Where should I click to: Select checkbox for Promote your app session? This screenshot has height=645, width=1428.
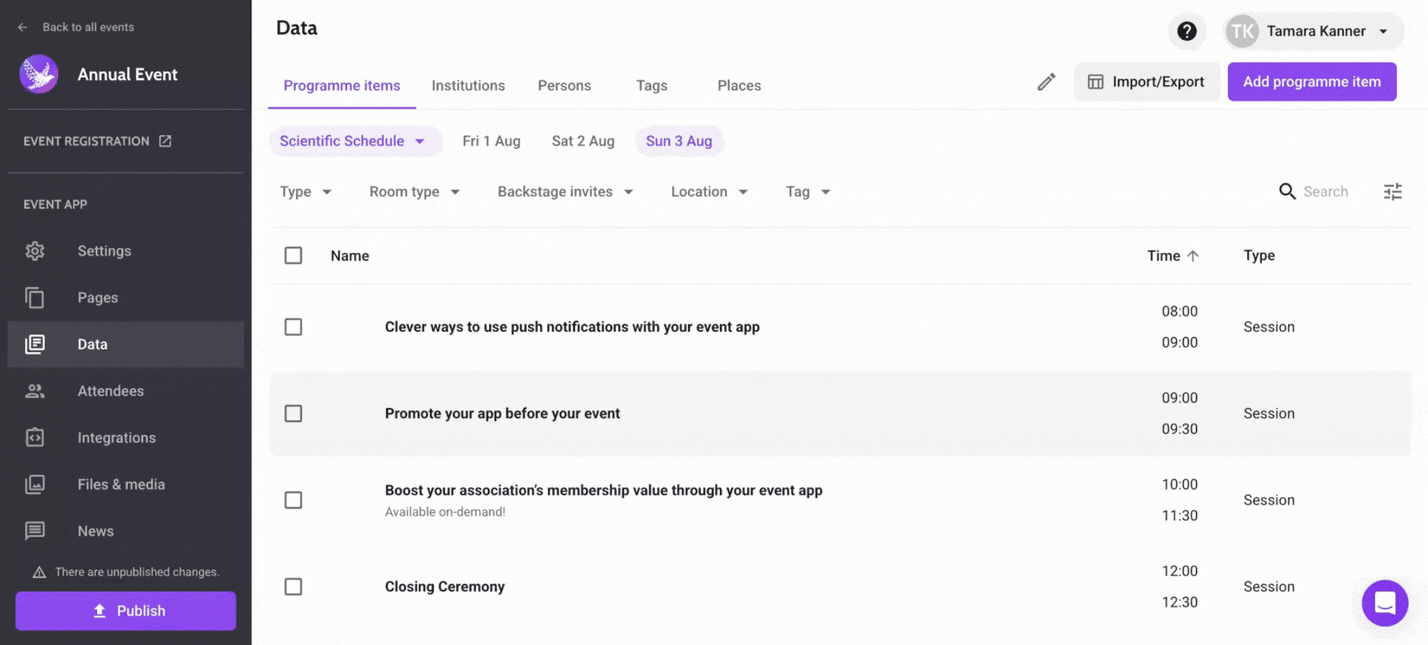[x=293, y=413]
